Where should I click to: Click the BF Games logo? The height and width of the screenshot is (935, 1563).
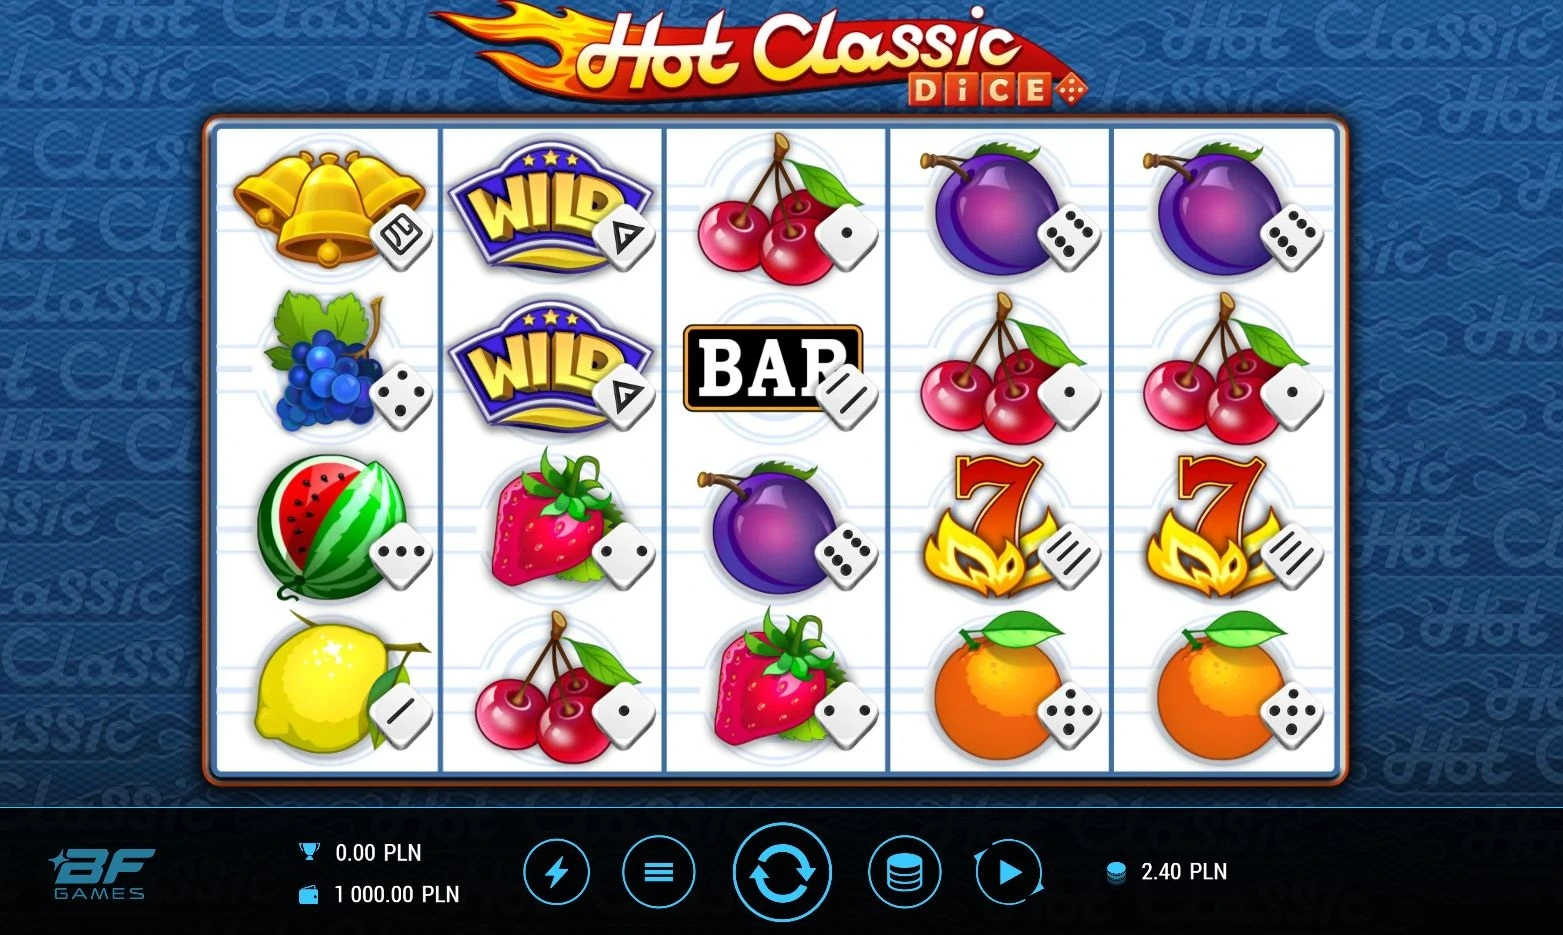point(100,873)
